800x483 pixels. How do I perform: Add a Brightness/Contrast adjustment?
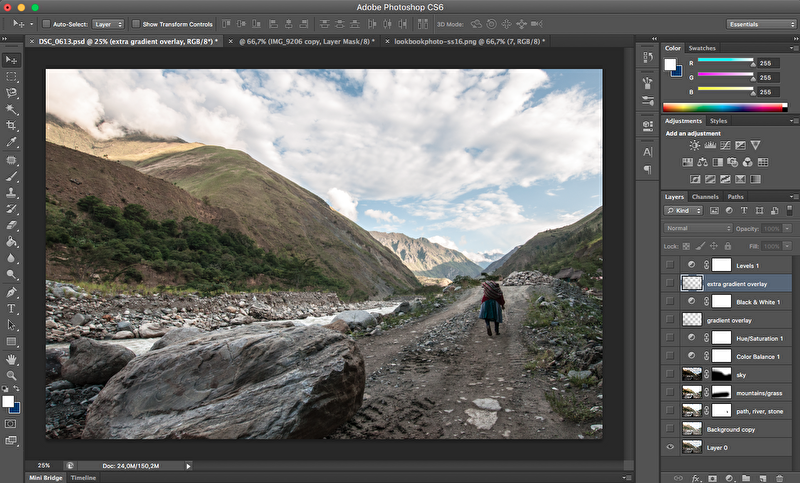(694, 145)
